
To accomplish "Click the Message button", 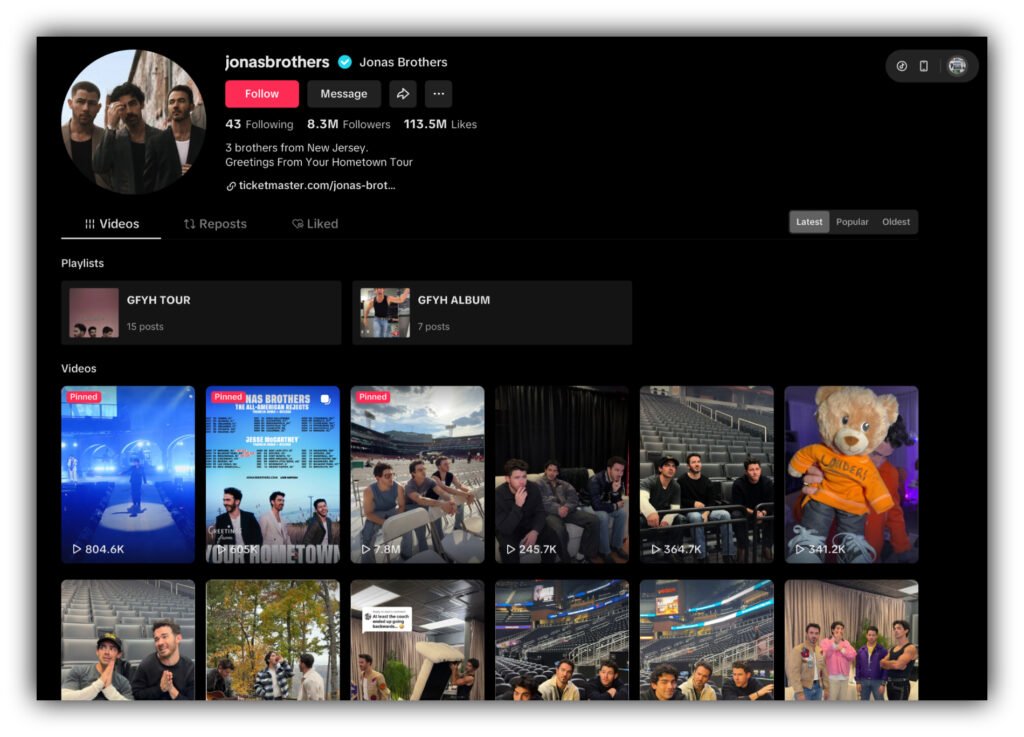I will [x=344, y=94].
